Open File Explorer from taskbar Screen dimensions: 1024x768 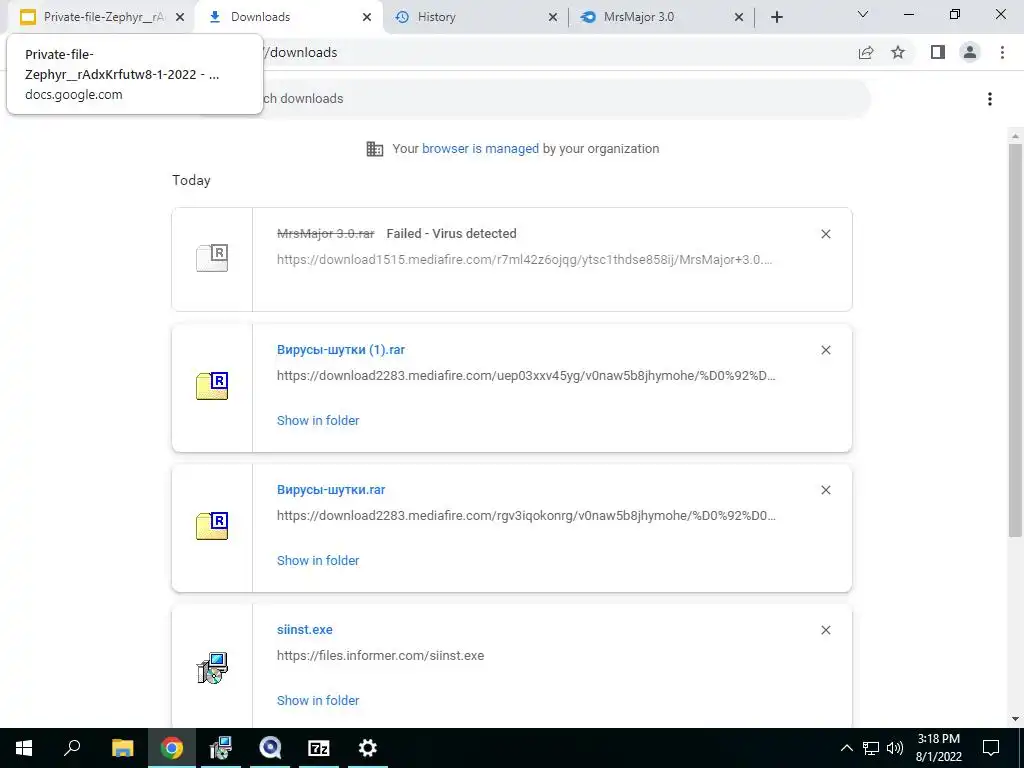[122, 748]
